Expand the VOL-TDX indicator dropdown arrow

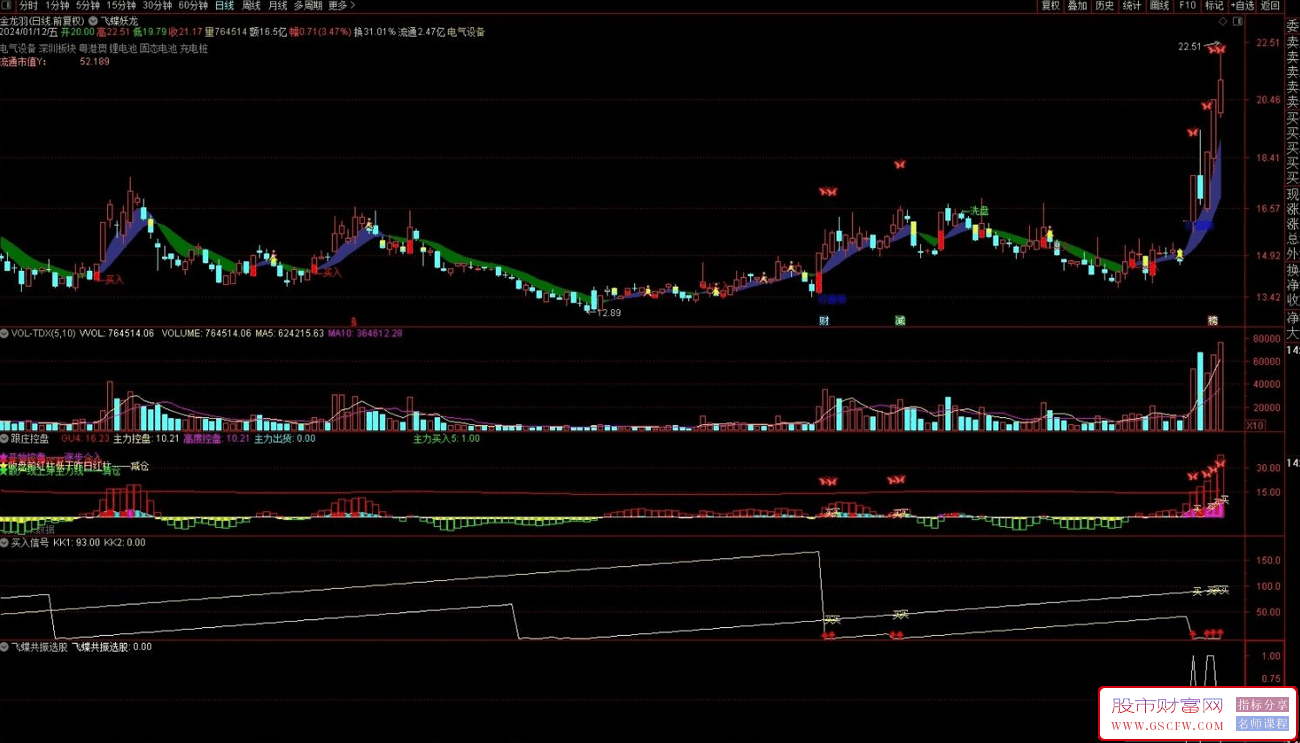coord(5,333)
